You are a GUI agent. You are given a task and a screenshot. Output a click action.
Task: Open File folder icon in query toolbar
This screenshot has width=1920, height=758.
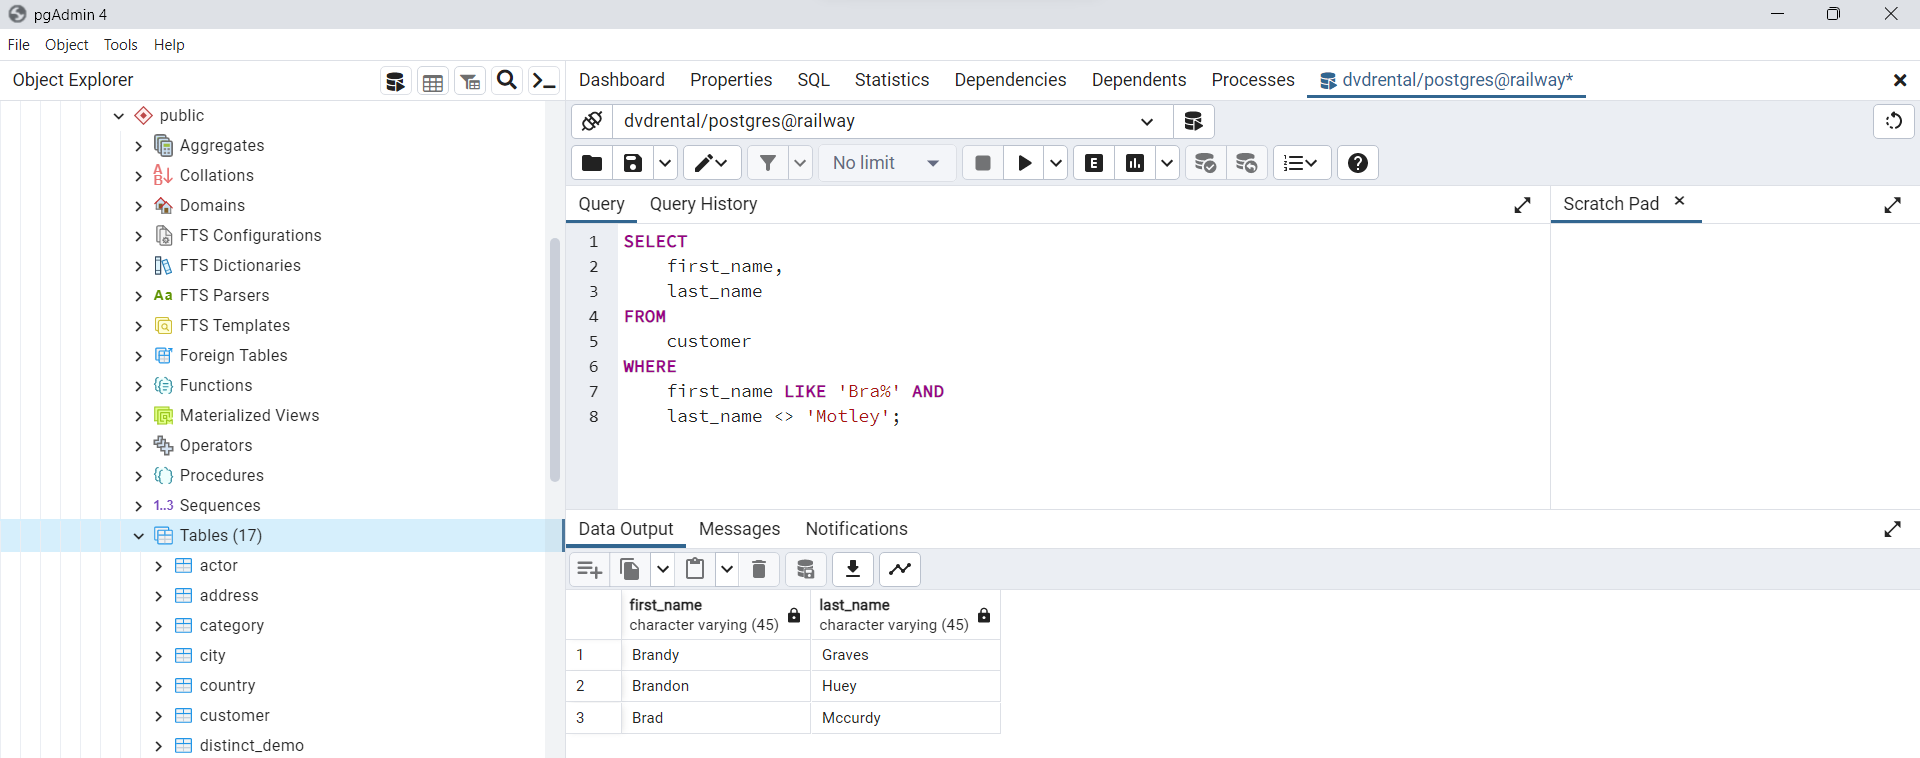(592, 163)
